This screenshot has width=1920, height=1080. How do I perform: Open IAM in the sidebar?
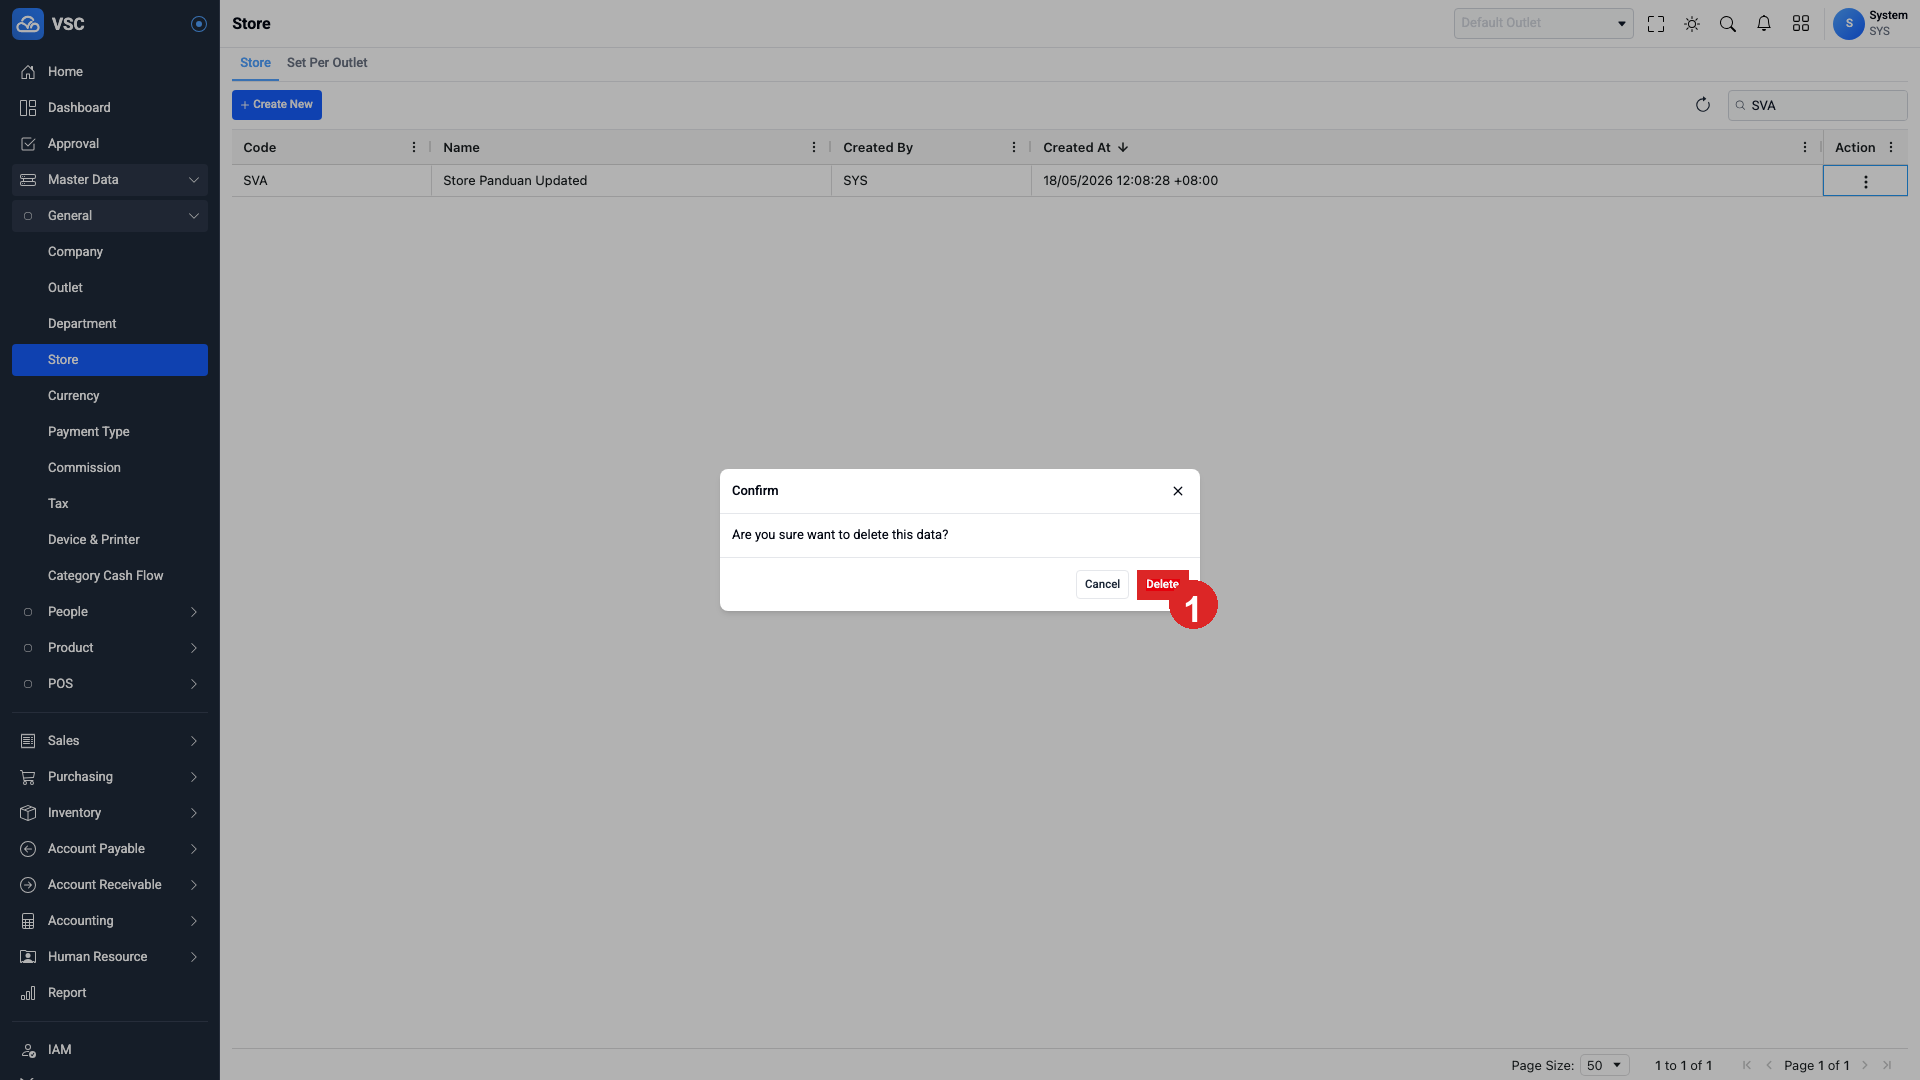tap(110, 1050)
